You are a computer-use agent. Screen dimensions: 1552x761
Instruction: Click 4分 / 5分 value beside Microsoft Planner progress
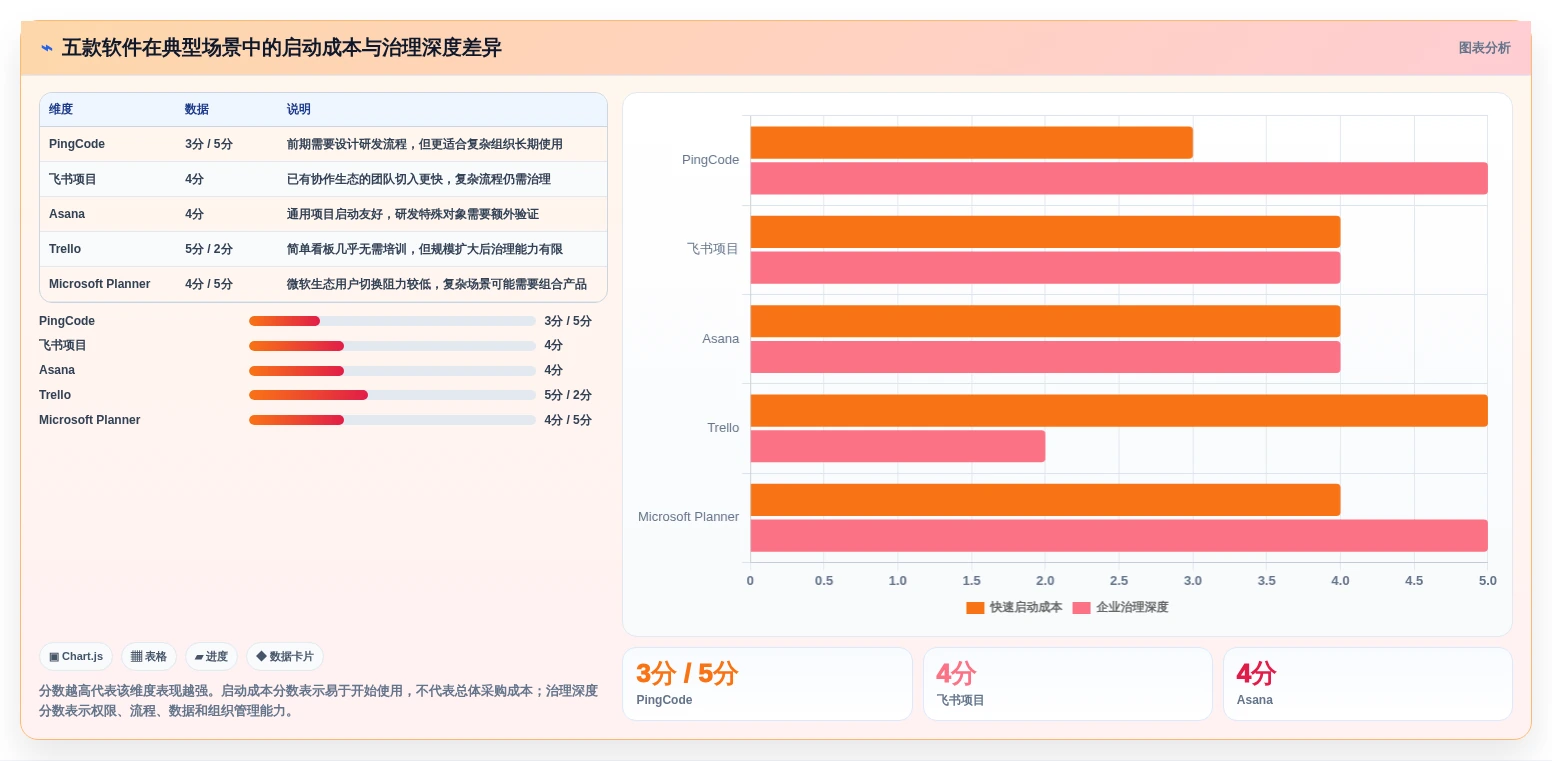[x=568, y=420]
